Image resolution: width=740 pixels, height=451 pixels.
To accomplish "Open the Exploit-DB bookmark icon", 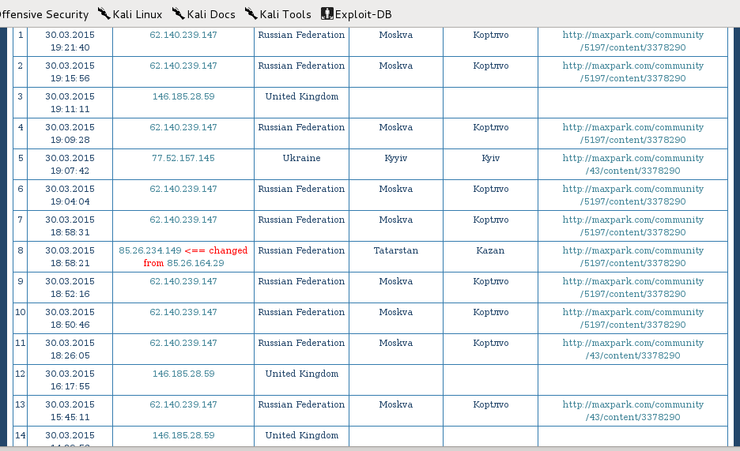I will pyautogui.click(x=326, y=15).
